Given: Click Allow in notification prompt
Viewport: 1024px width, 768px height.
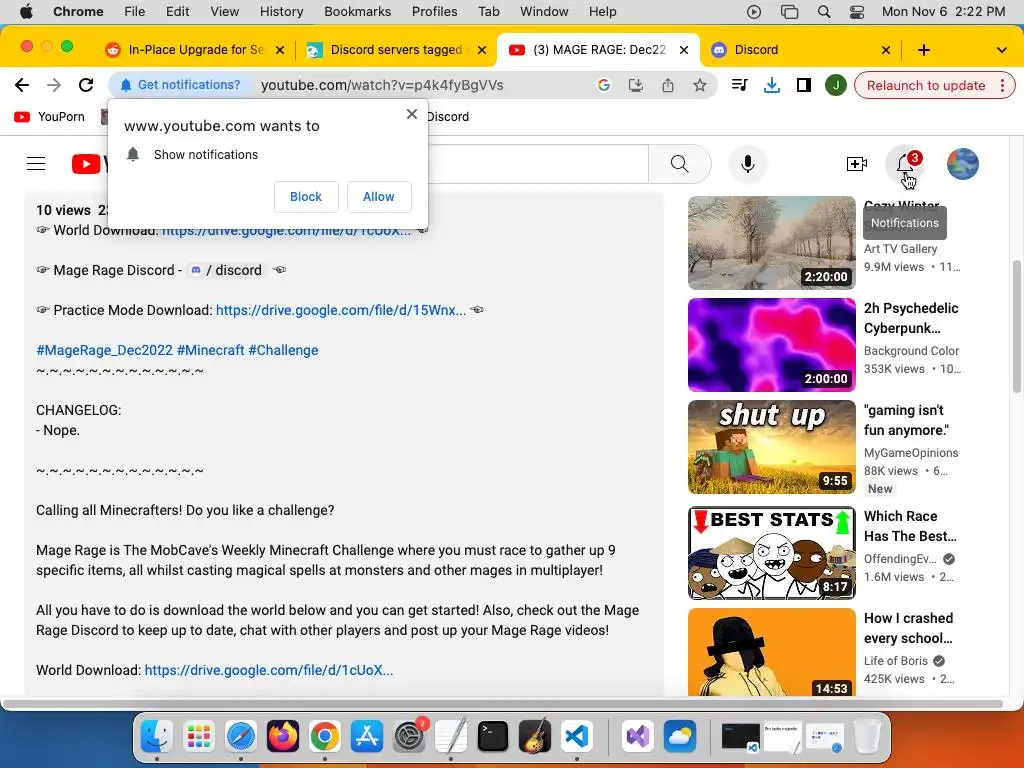Looking at the screenshot, I should (379, 197).
